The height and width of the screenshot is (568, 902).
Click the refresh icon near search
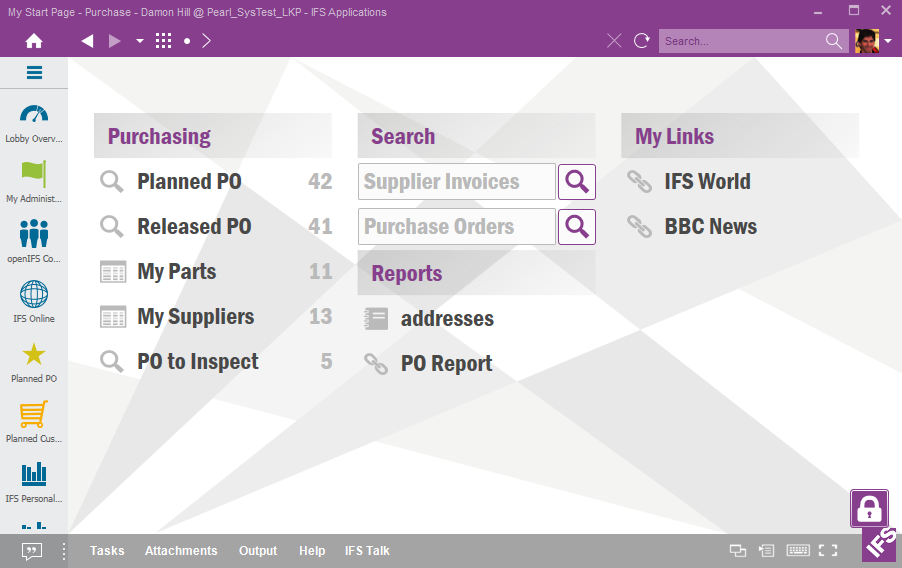pyautogui.click(x=642, y=41)
